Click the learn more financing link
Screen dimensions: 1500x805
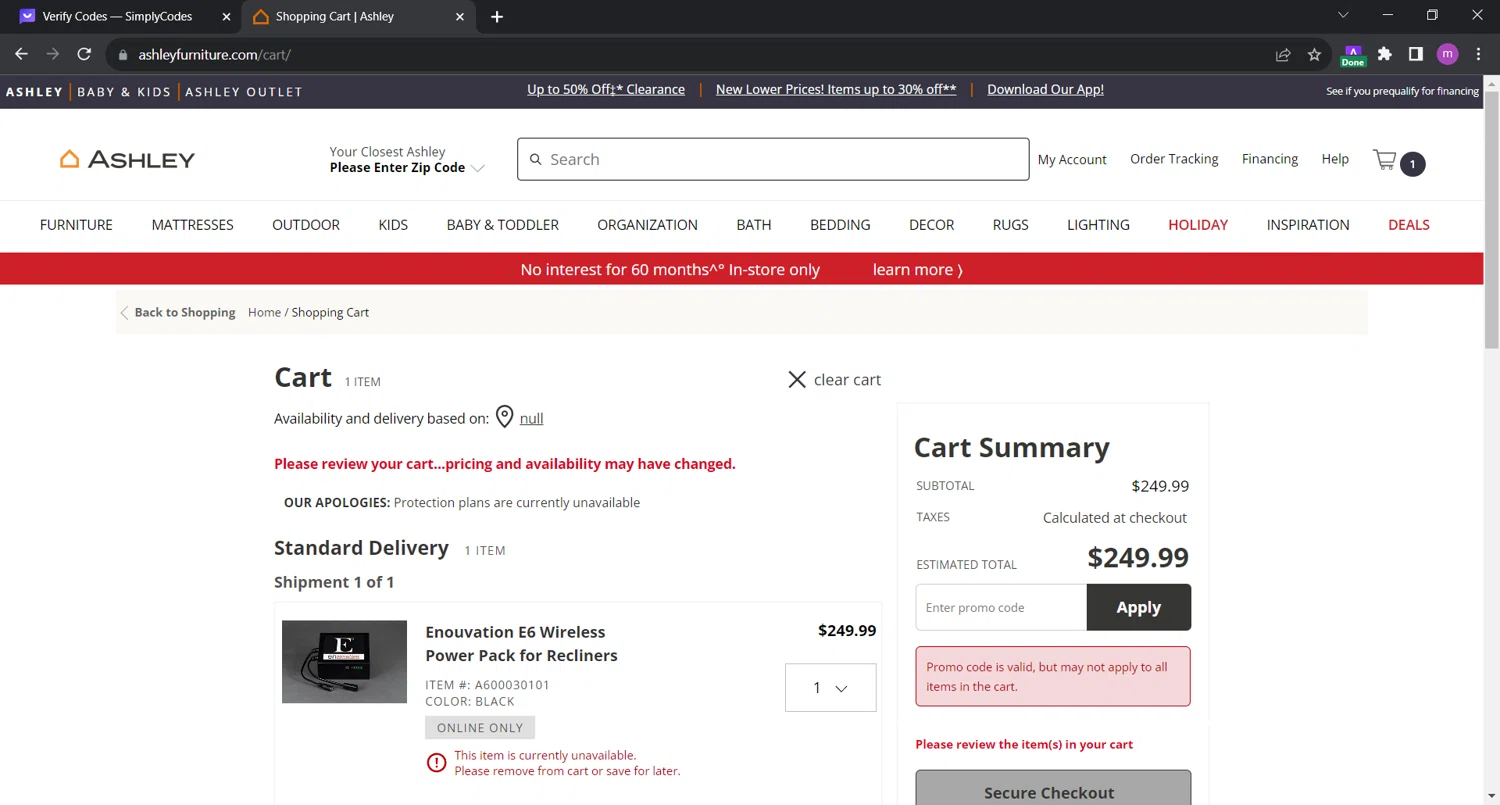pos(917,269)
